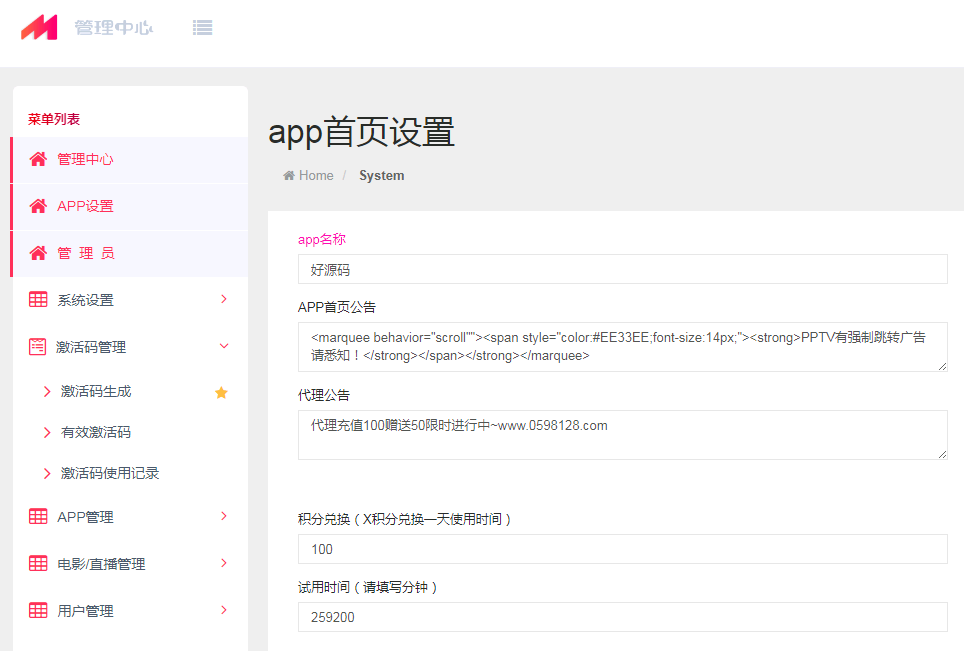The image size is (964, 658).
Task: Expand the APP管理 menu arrow
Action: 223,516
